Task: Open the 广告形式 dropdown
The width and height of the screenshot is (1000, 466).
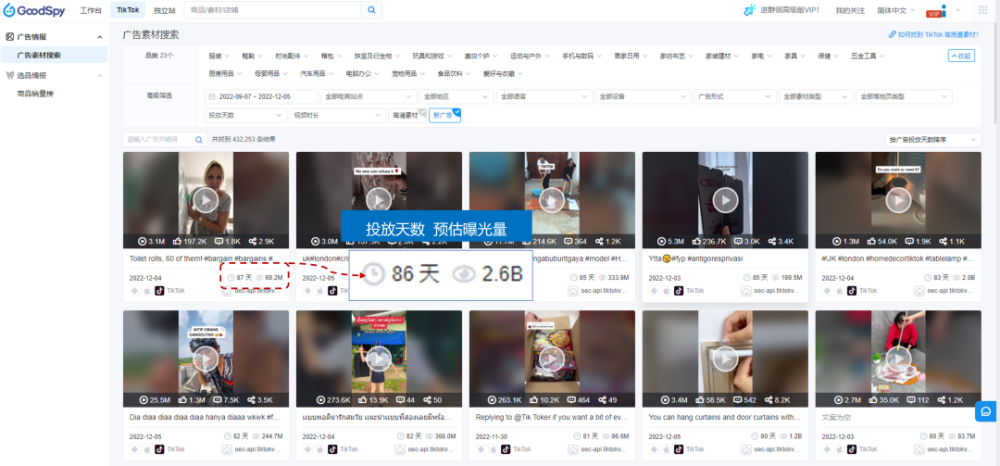Action: [735, 97]
